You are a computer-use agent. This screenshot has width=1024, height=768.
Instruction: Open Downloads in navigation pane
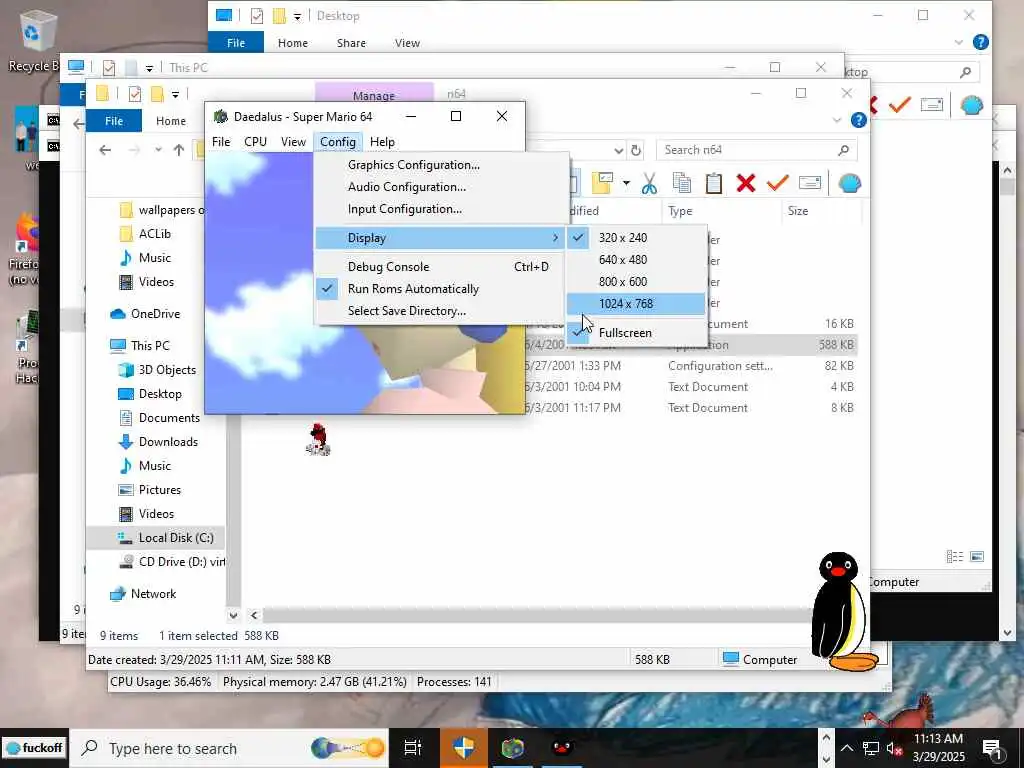click(x=168, y=441)
